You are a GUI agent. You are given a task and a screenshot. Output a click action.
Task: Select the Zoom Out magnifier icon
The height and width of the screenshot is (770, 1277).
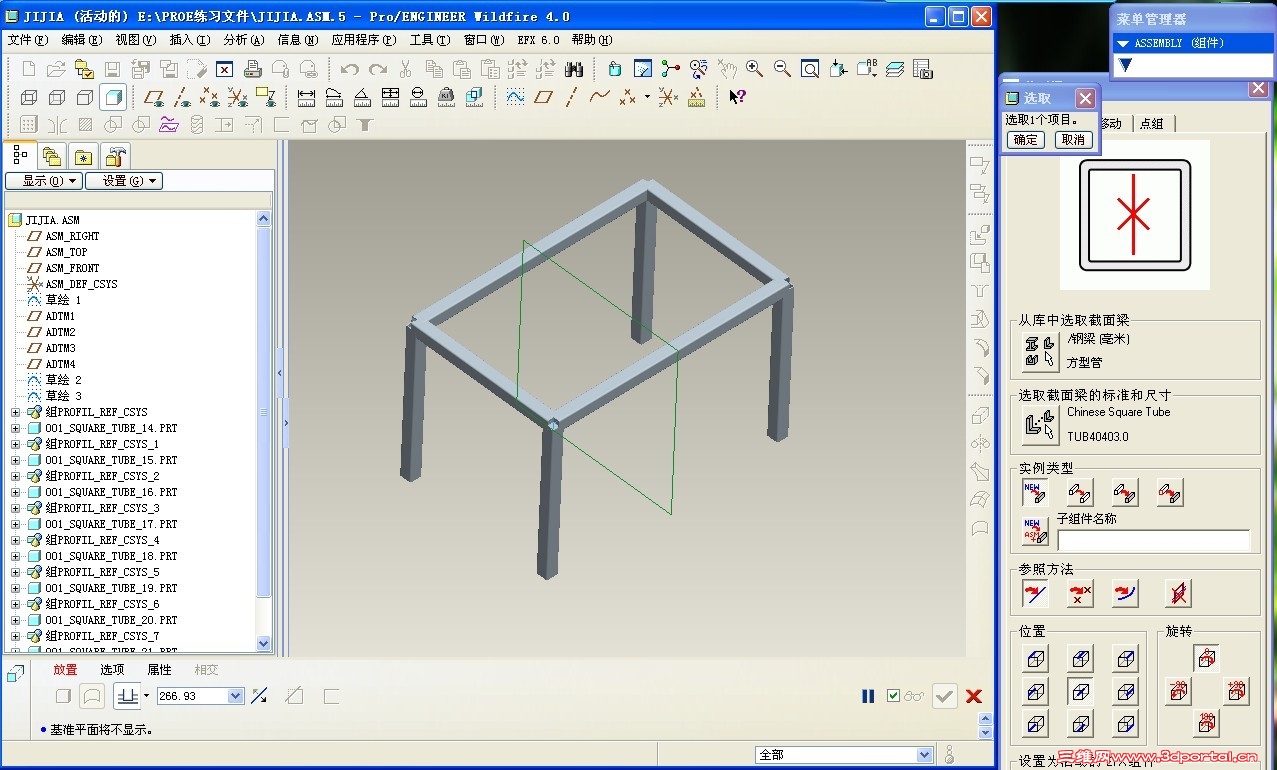[782, 69]
